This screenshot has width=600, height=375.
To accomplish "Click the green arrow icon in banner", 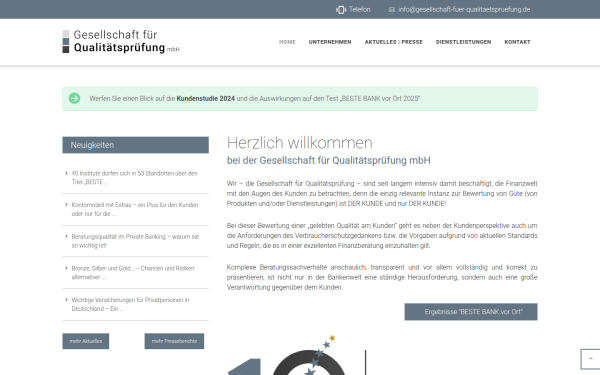I will (x=75, y=98).
